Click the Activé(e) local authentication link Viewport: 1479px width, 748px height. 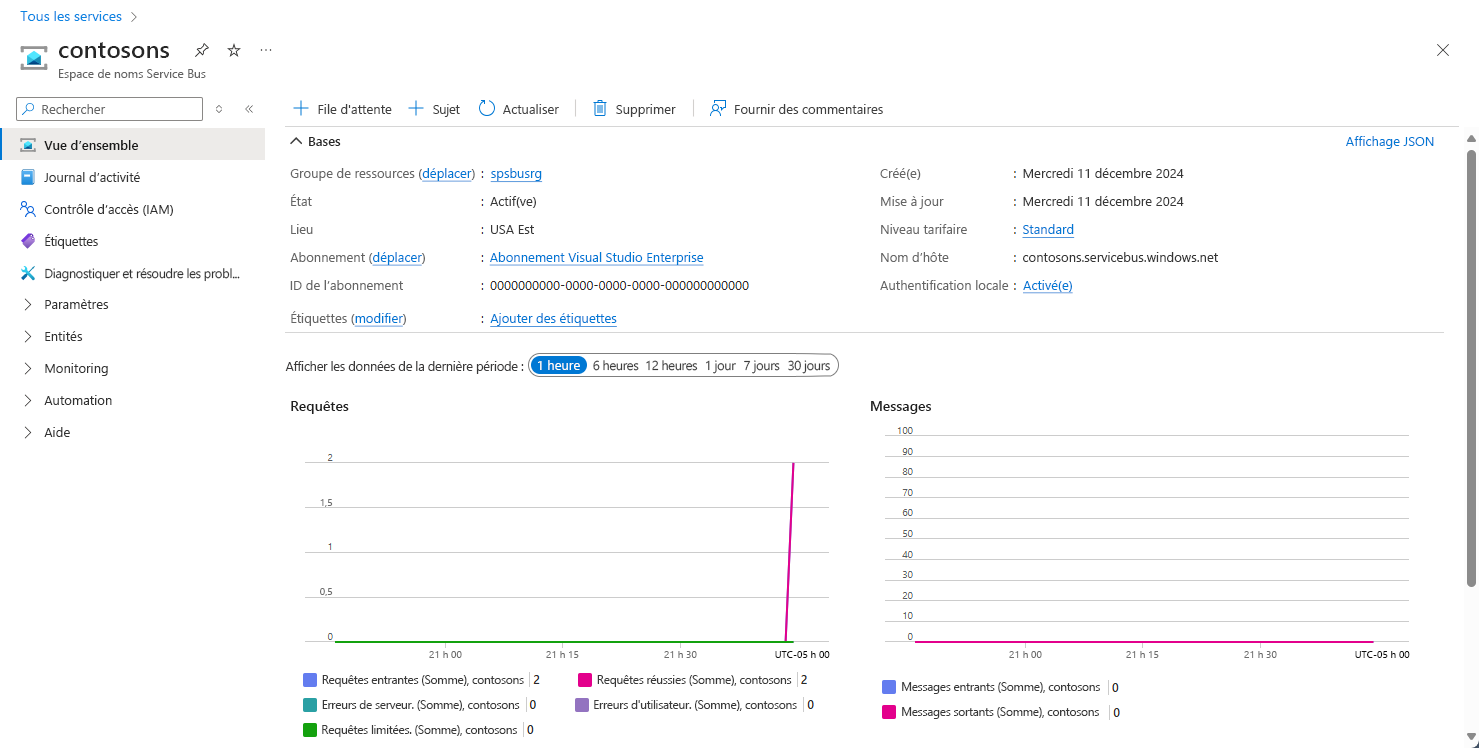coord(1048,286)
